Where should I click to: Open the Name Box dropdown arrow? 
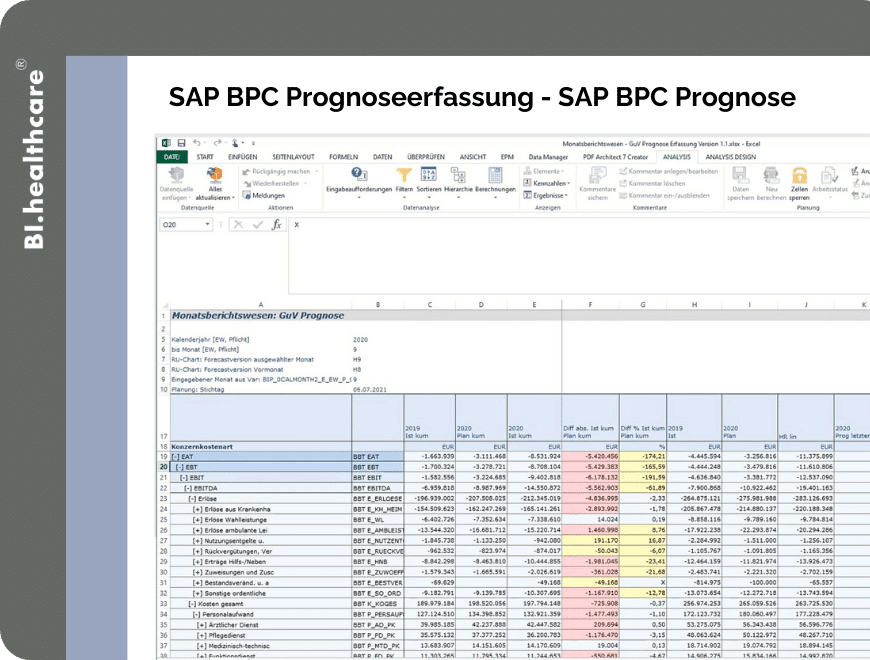(x=207, y=225)
